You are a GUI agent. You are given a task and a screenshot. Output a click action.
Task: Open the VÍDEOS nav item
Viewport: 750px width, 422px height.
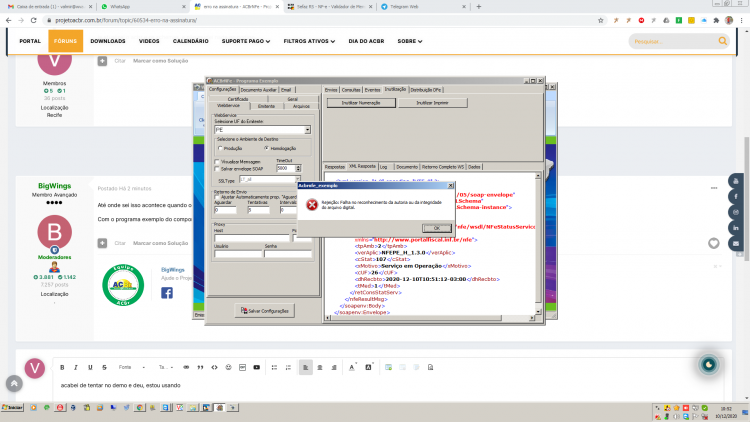(x=149, y=41)
